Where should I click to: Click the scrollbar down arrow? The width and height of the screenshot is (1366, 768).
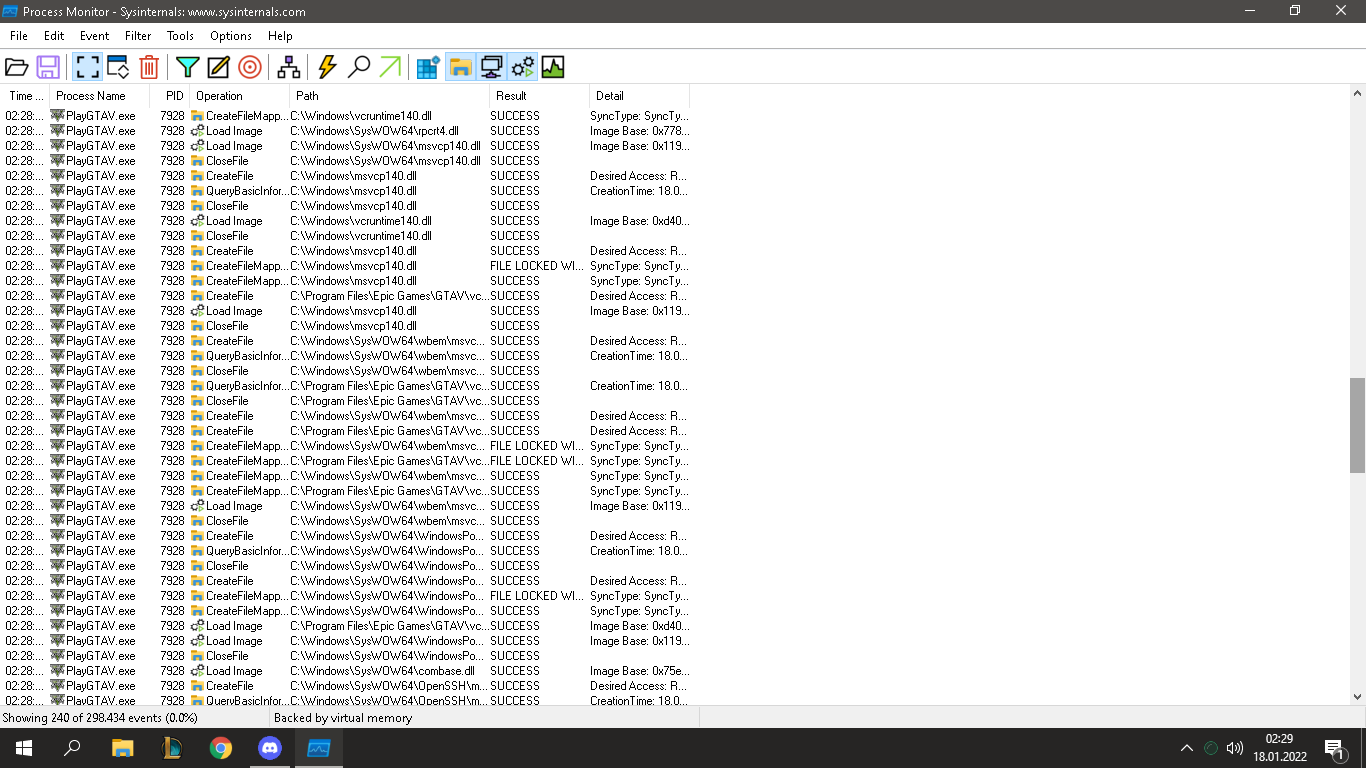[1357, 697]
